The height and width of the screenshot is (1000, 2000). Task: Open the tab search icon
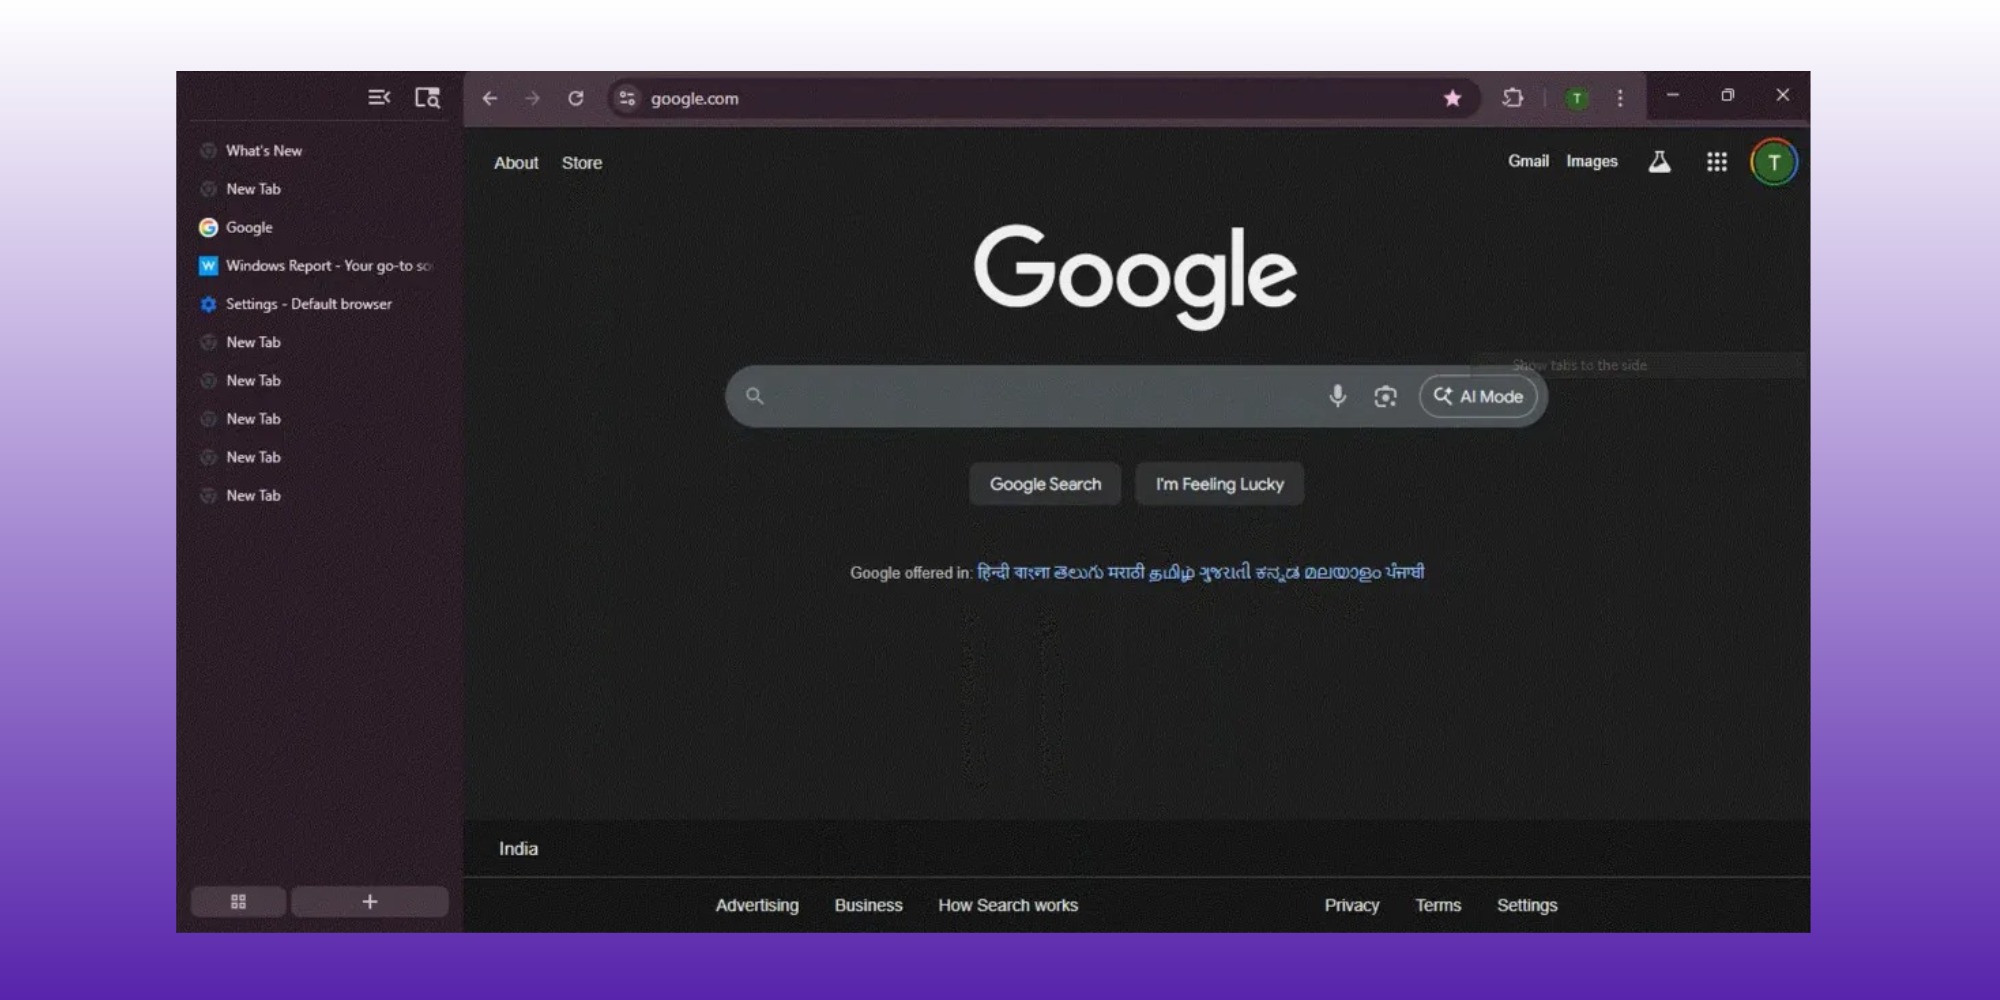tap(427, 98)
